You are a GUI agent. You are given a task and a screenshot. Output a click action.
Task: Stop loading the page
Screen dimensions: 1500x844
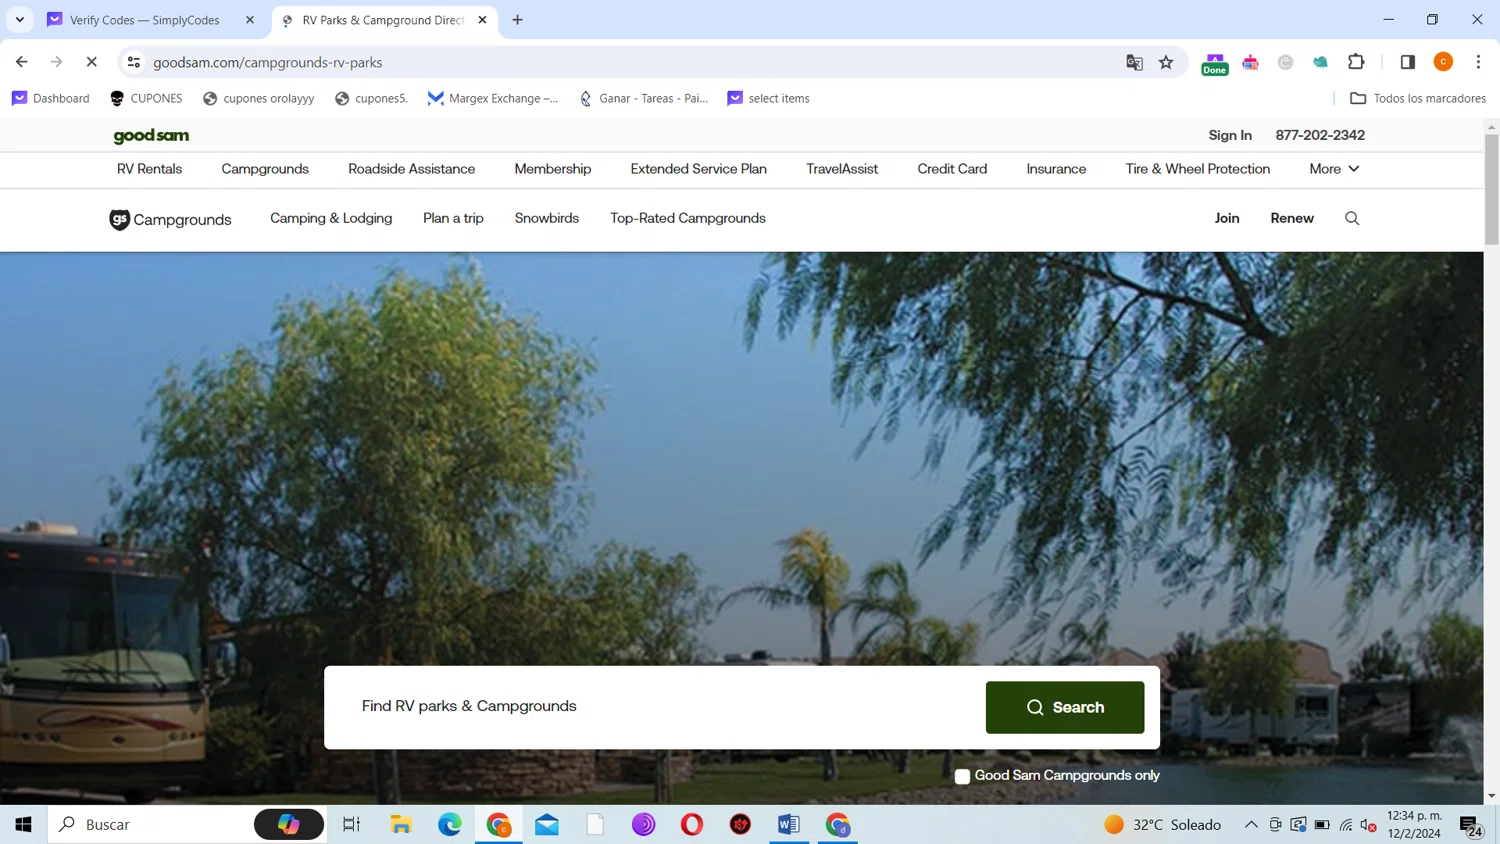coord(91,62)
